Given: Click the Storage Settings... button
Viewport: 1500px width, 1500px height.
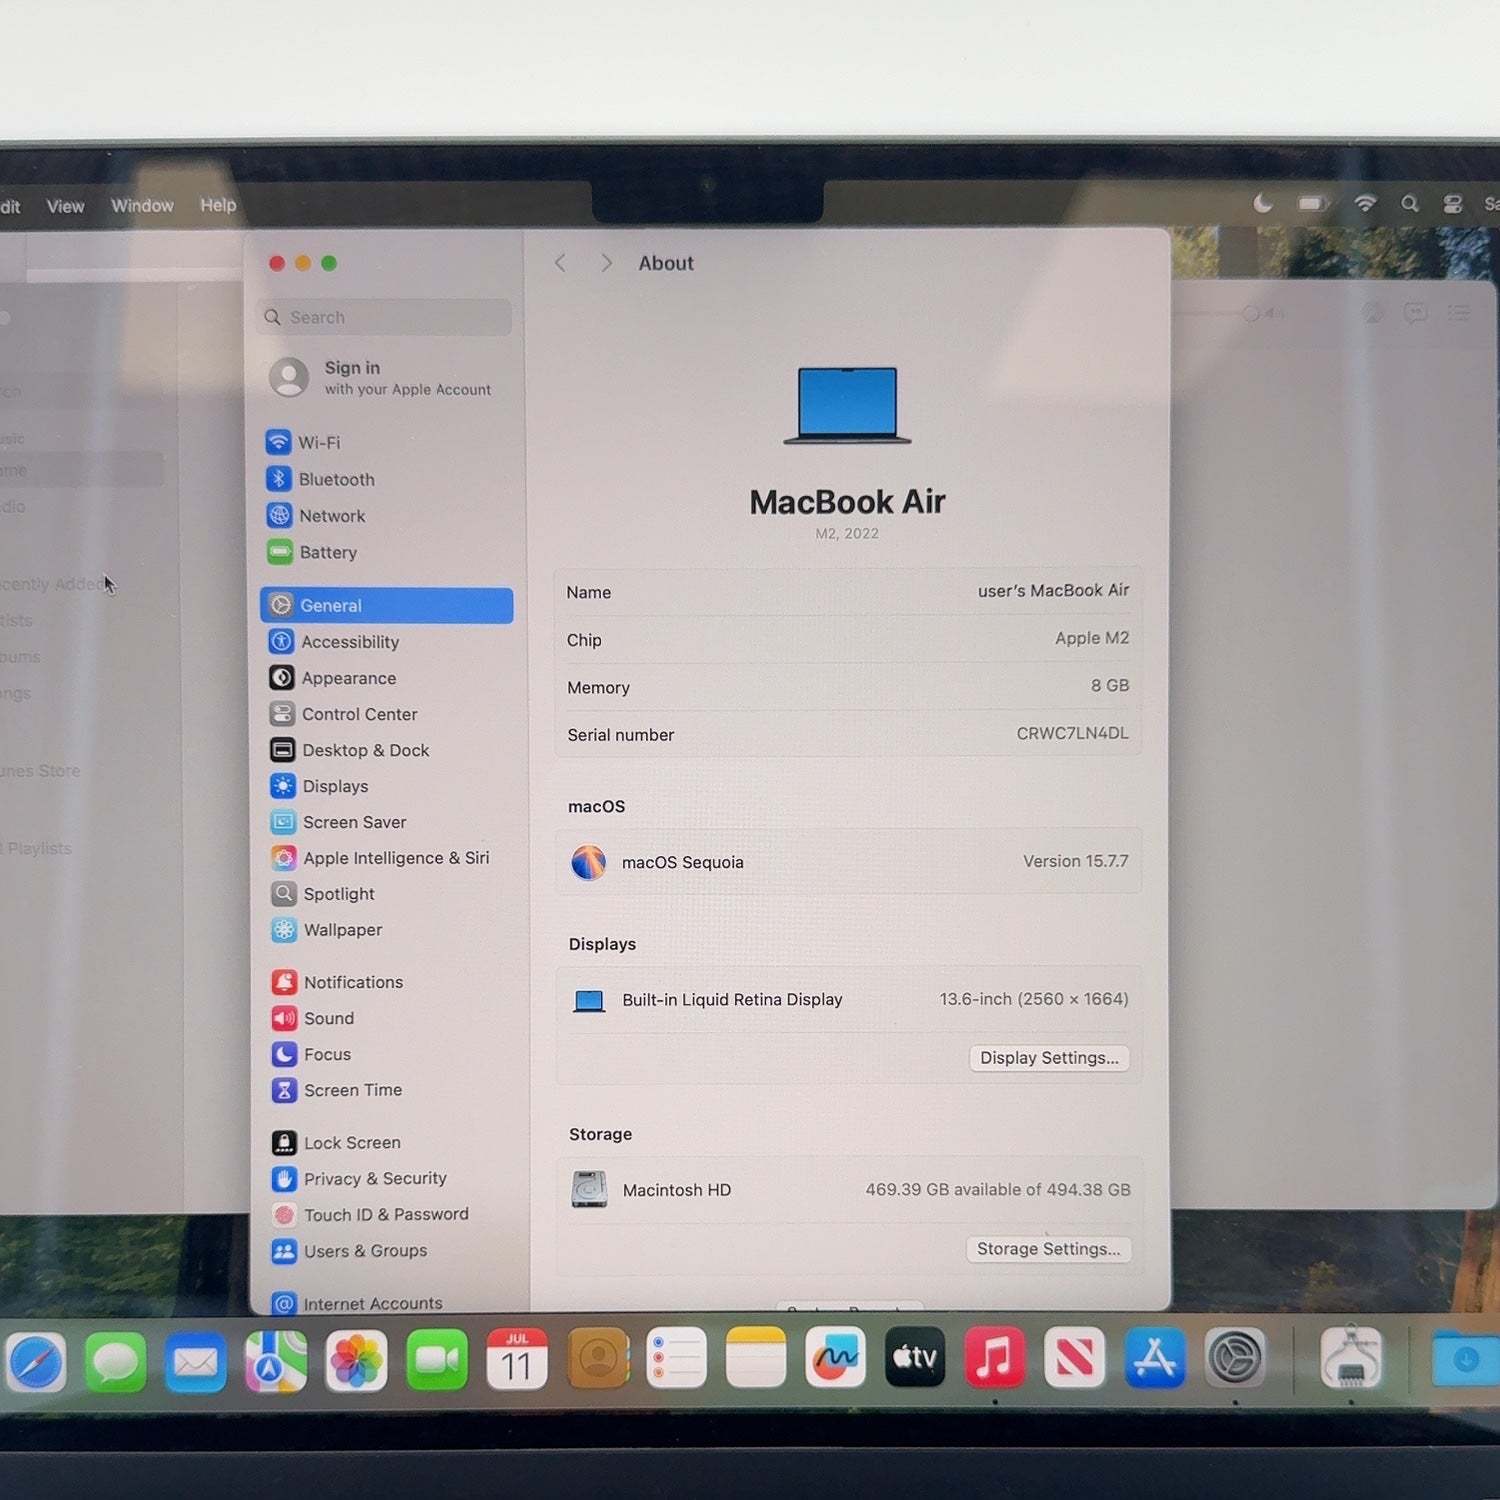Looking at the screenshot, I should click(1048, 1249).
